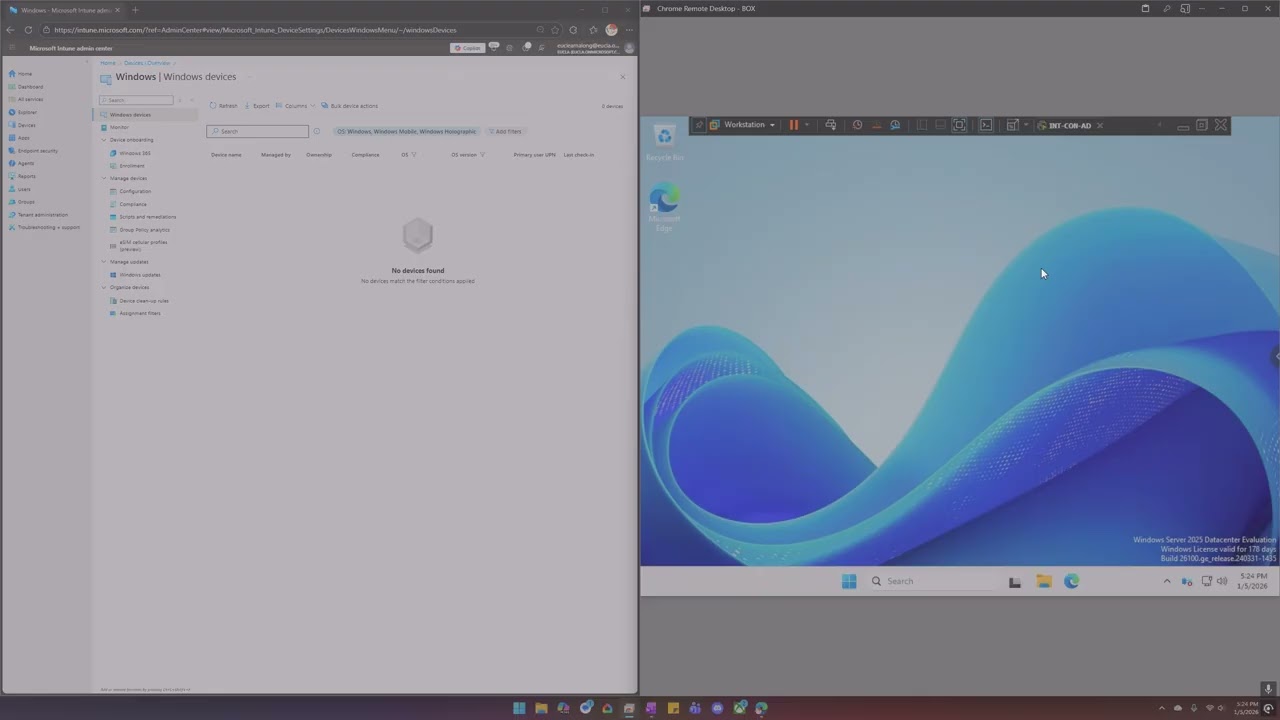Open the OS column filter
Screen dimensions: 1280x720
click(x=414, y=155)
